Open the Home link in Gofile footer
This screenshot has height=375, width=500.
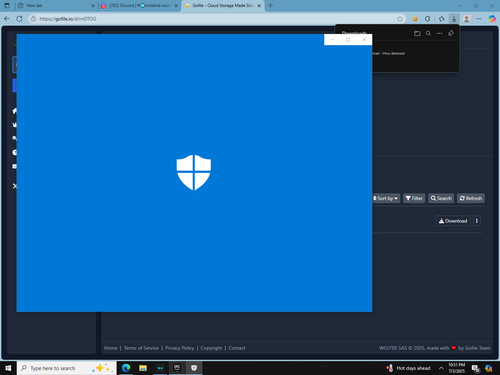click(110, 348)
